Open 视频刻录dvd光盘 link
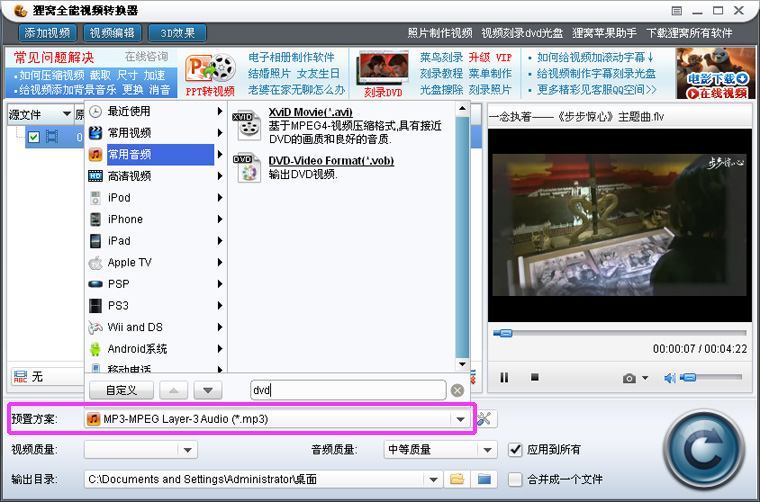 tap(522, 33)
